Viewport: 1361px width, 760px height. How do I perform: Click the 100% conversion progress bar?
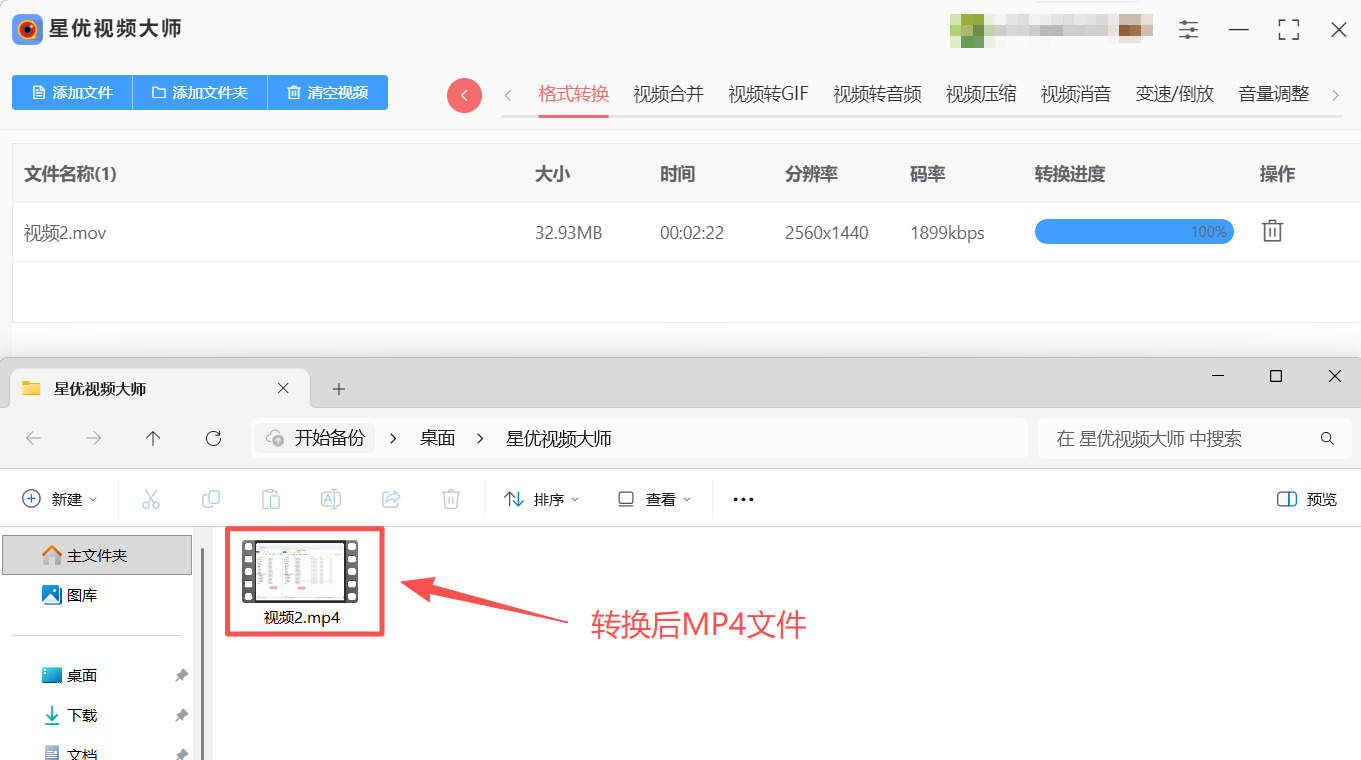pos(1134,232)
